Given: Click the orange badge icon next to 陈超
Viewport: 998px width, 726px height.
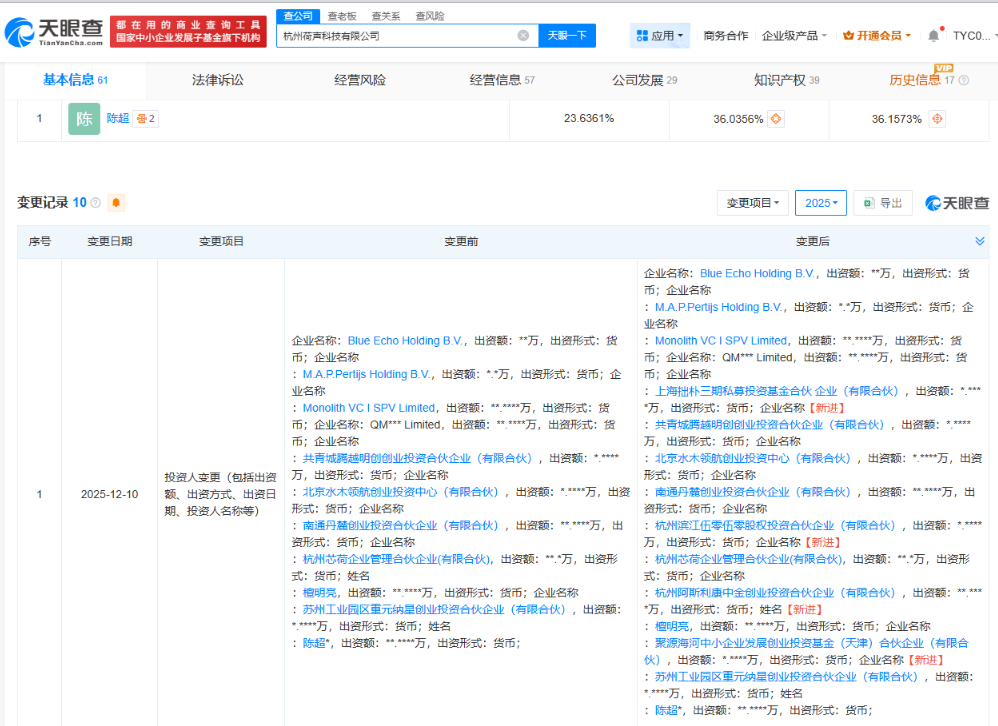Looking at the screenshot, I should click(146, 118).
